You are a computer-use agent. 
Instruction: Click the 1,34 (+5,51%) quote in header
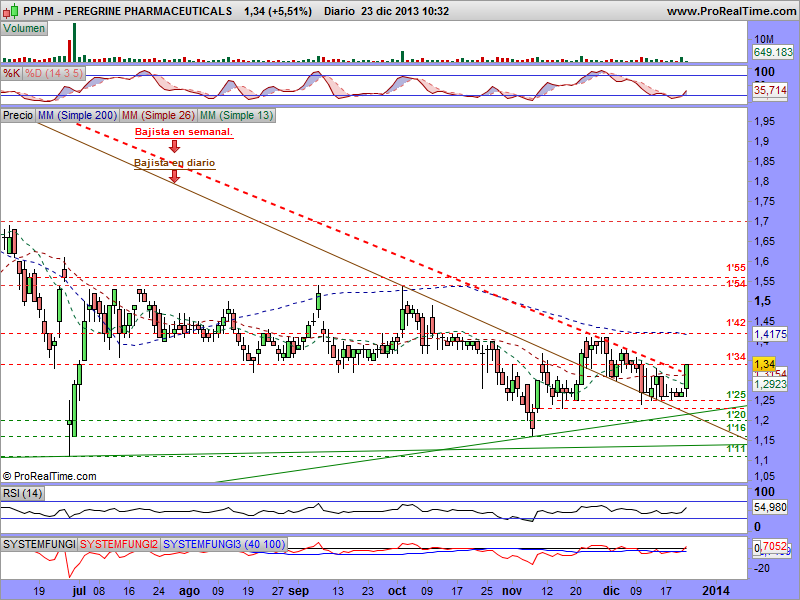coord(278,11)
